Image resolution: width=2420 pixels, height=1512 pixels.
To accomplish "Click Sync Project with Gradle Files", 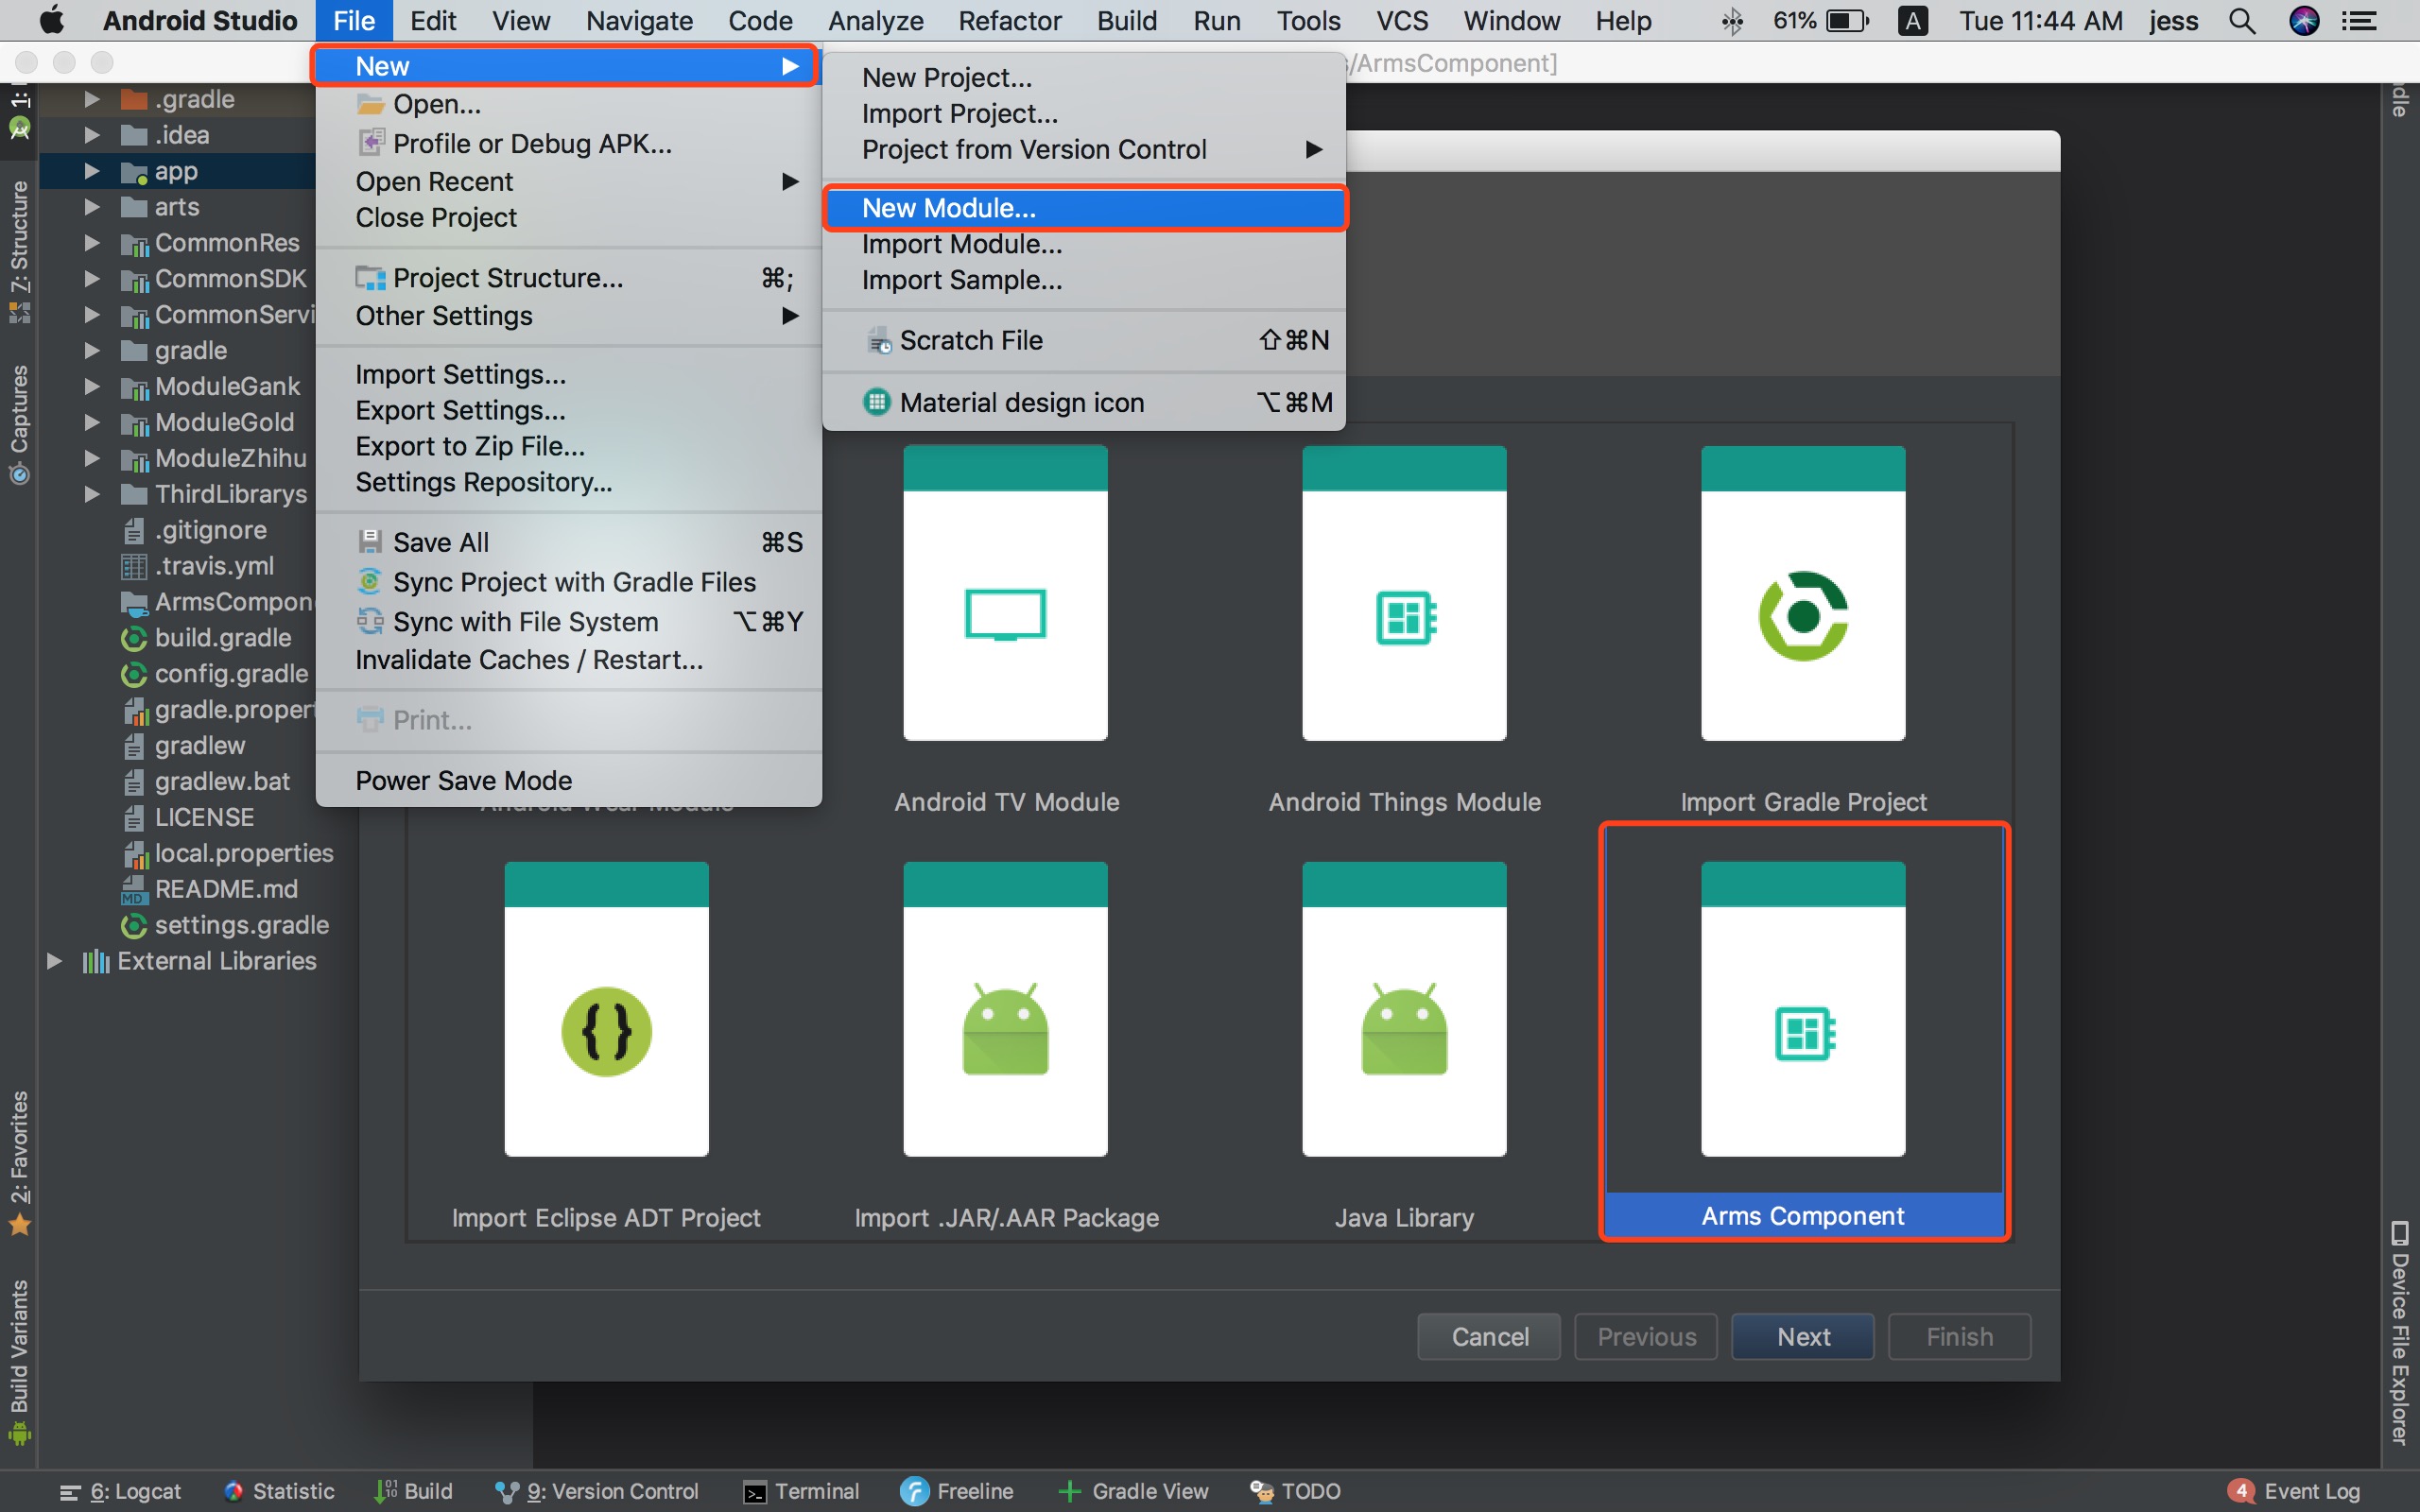I will click(x=573, y=582).
